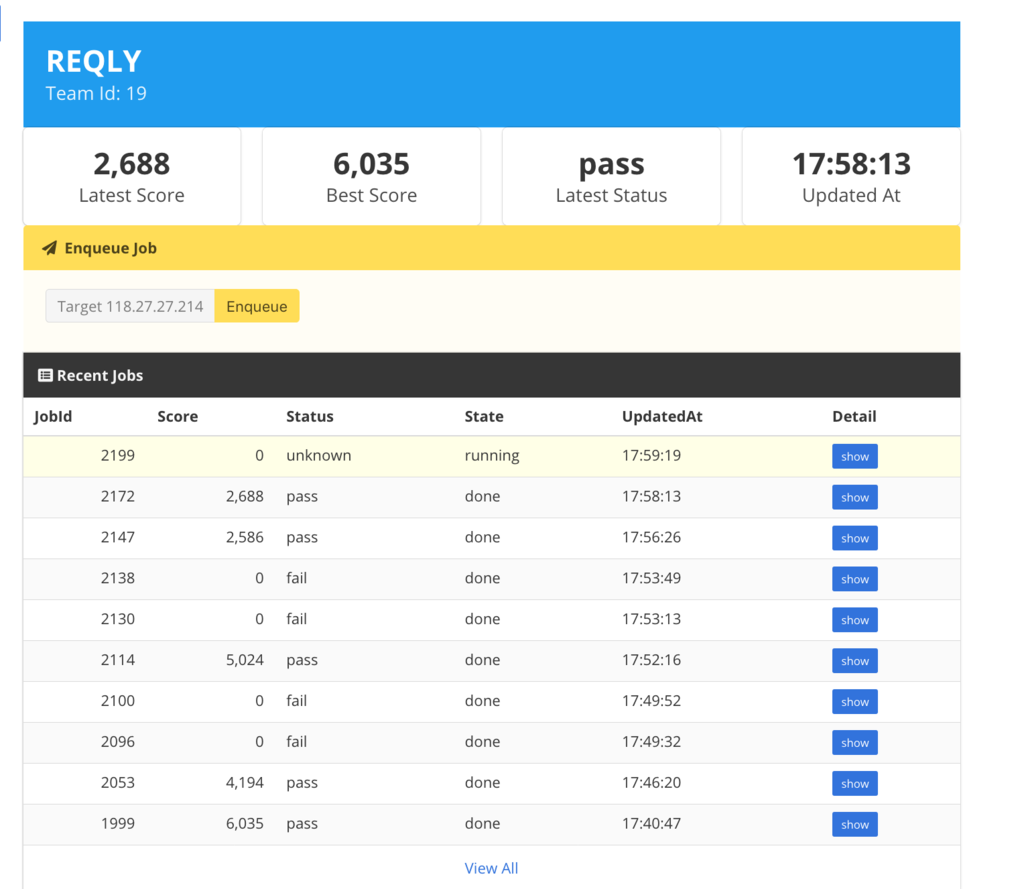The image size is (1024, 889).
Task: Click the REQLY team title
Action: pos(93,61)
